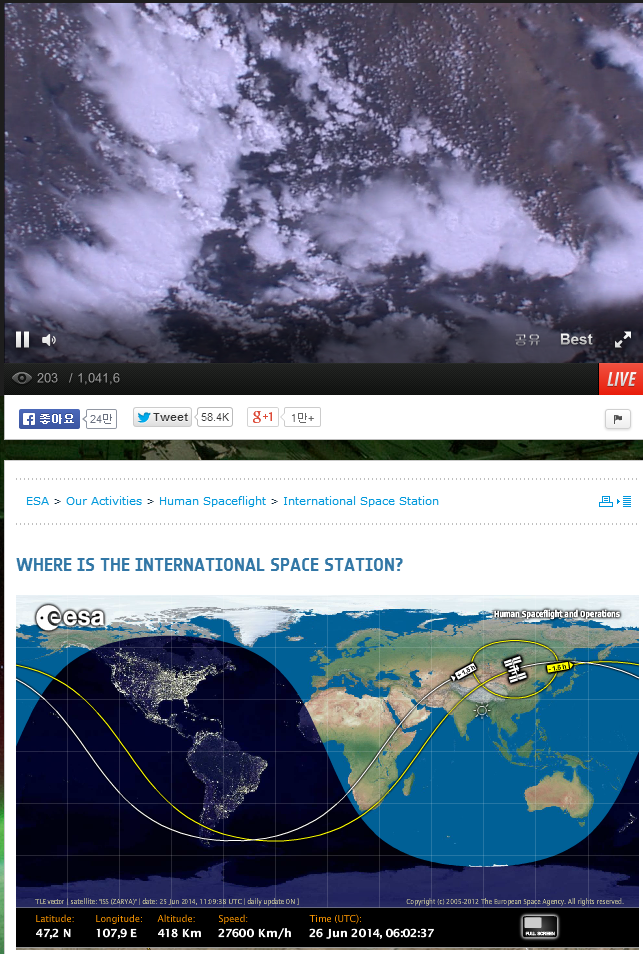The width and height of the screenshot is (643, 954).
Task: Click the esa logo on the map
Action: (70, 618)
